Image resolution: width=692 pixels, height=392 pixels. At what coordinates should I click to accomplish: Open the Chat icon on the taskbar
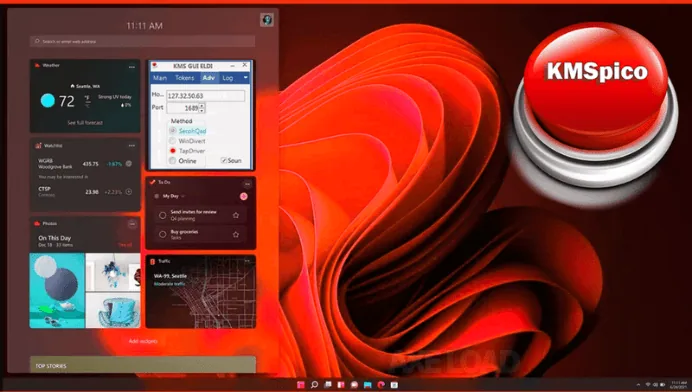point(354,384)
